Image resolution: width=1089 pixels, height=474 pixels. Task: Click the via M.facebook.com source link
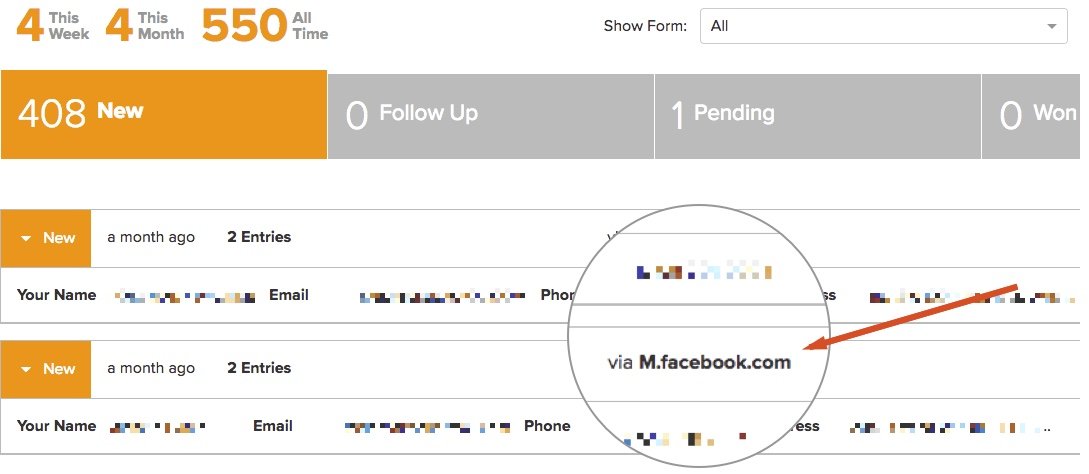click(x=699, y=362)
